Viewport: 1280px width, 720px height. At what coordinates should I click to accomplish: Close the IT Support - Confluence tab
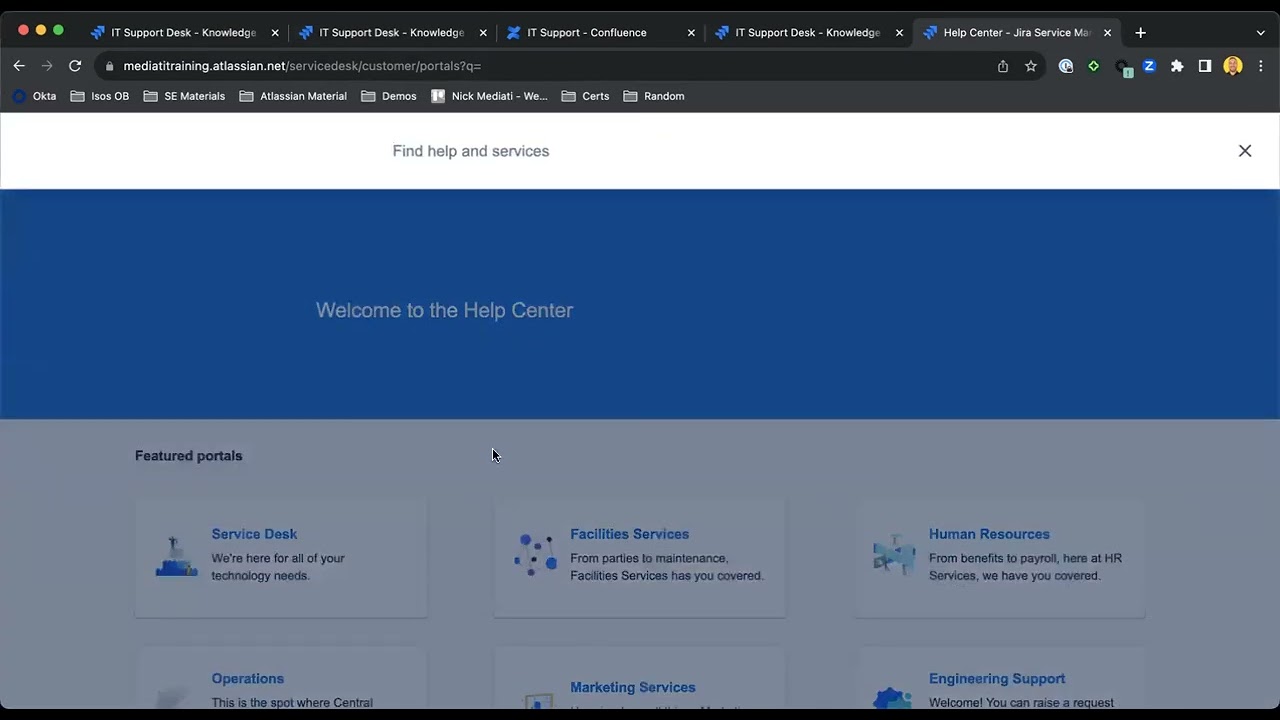[x=691, y=33]
